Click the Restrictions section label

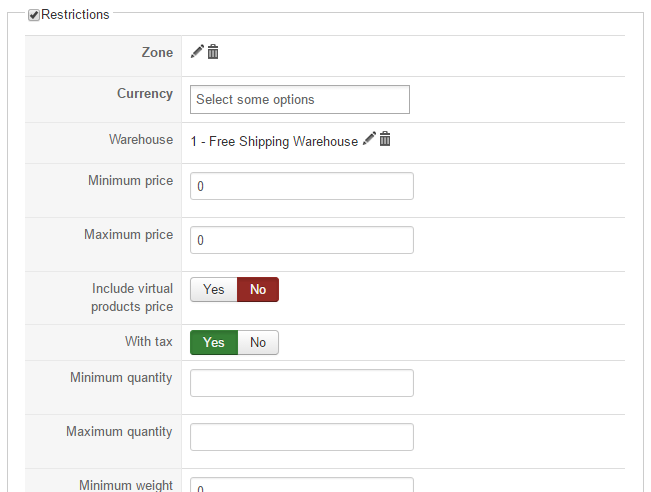[x=75, y=15]
